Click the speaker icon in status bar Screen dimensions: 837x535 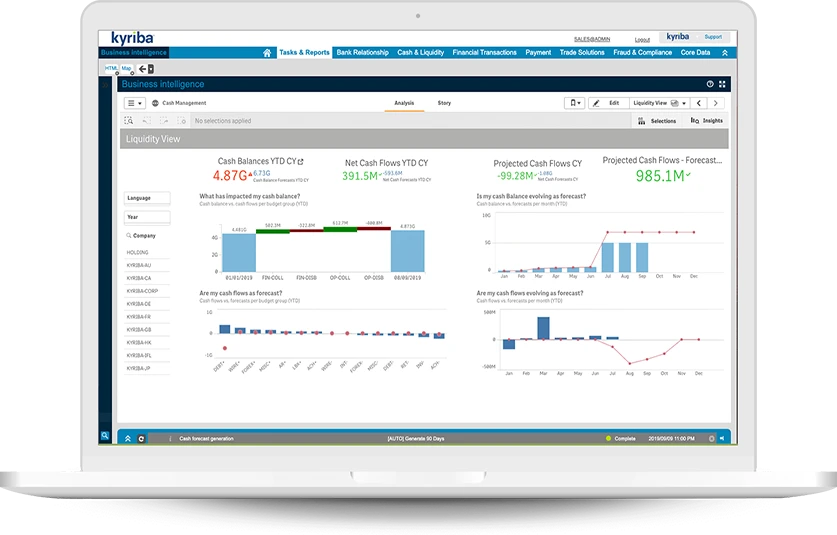coord(722,438)
